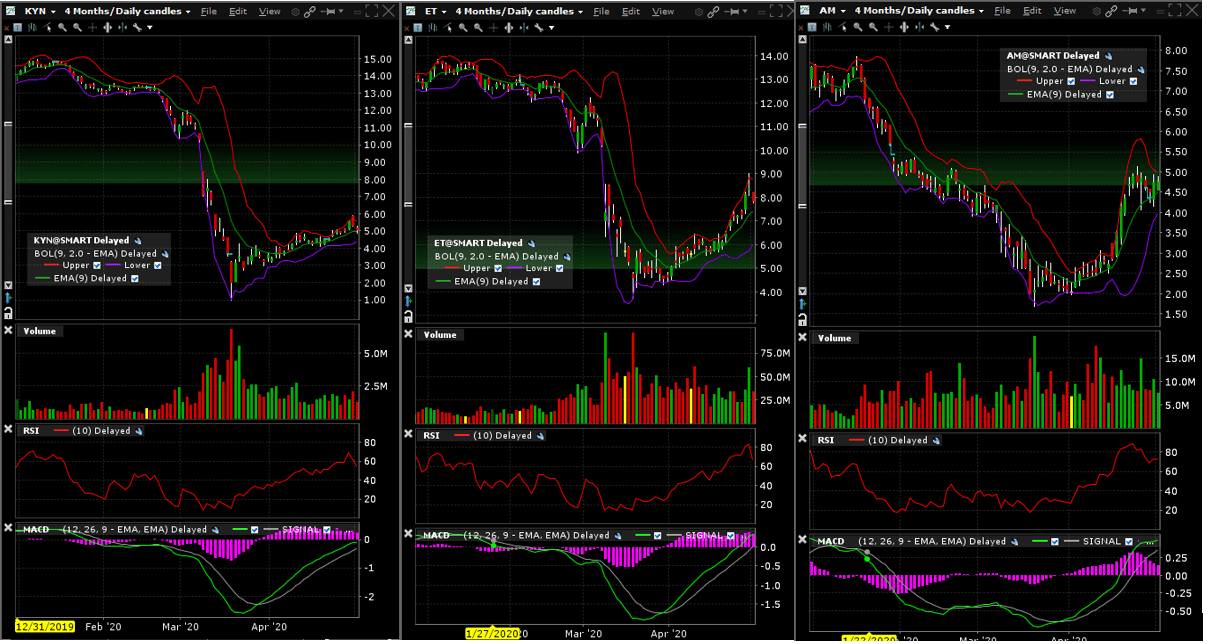The height and width of the screenshot is (644, 1207).
Task: Uncheck the Upper band checkbox in ET legend
Action: pyautogui.click(x=498, y=268)
